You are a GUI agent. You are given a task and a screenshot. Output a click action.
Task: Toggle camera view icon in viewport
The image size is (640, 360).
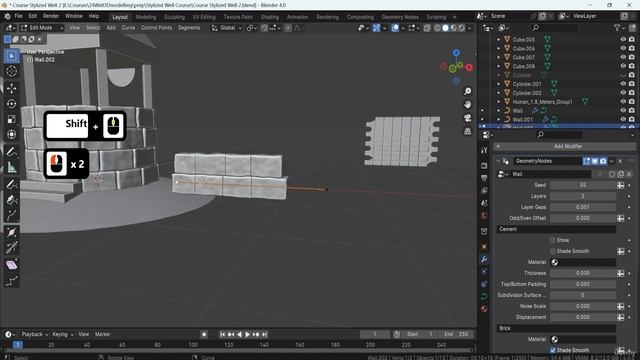point(467,118)
